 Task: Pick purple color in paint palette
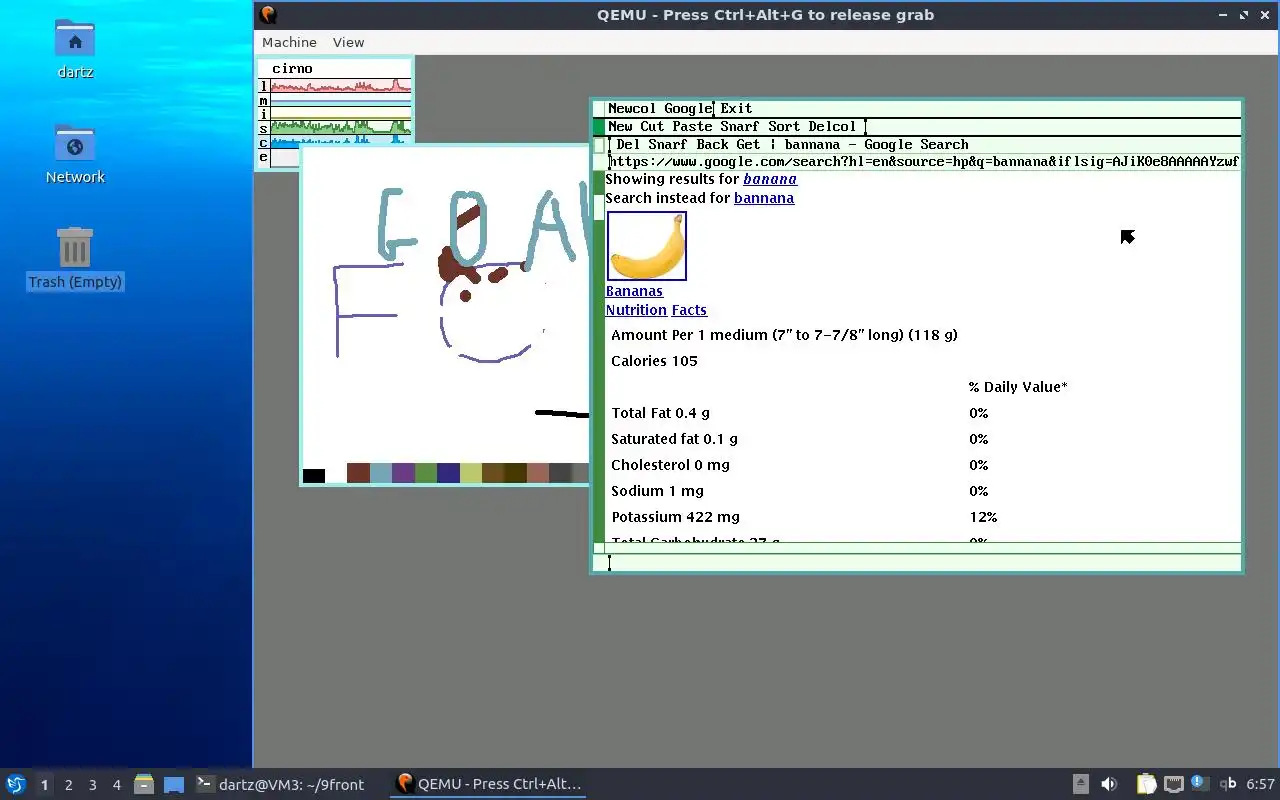click(x=403, y=474)
